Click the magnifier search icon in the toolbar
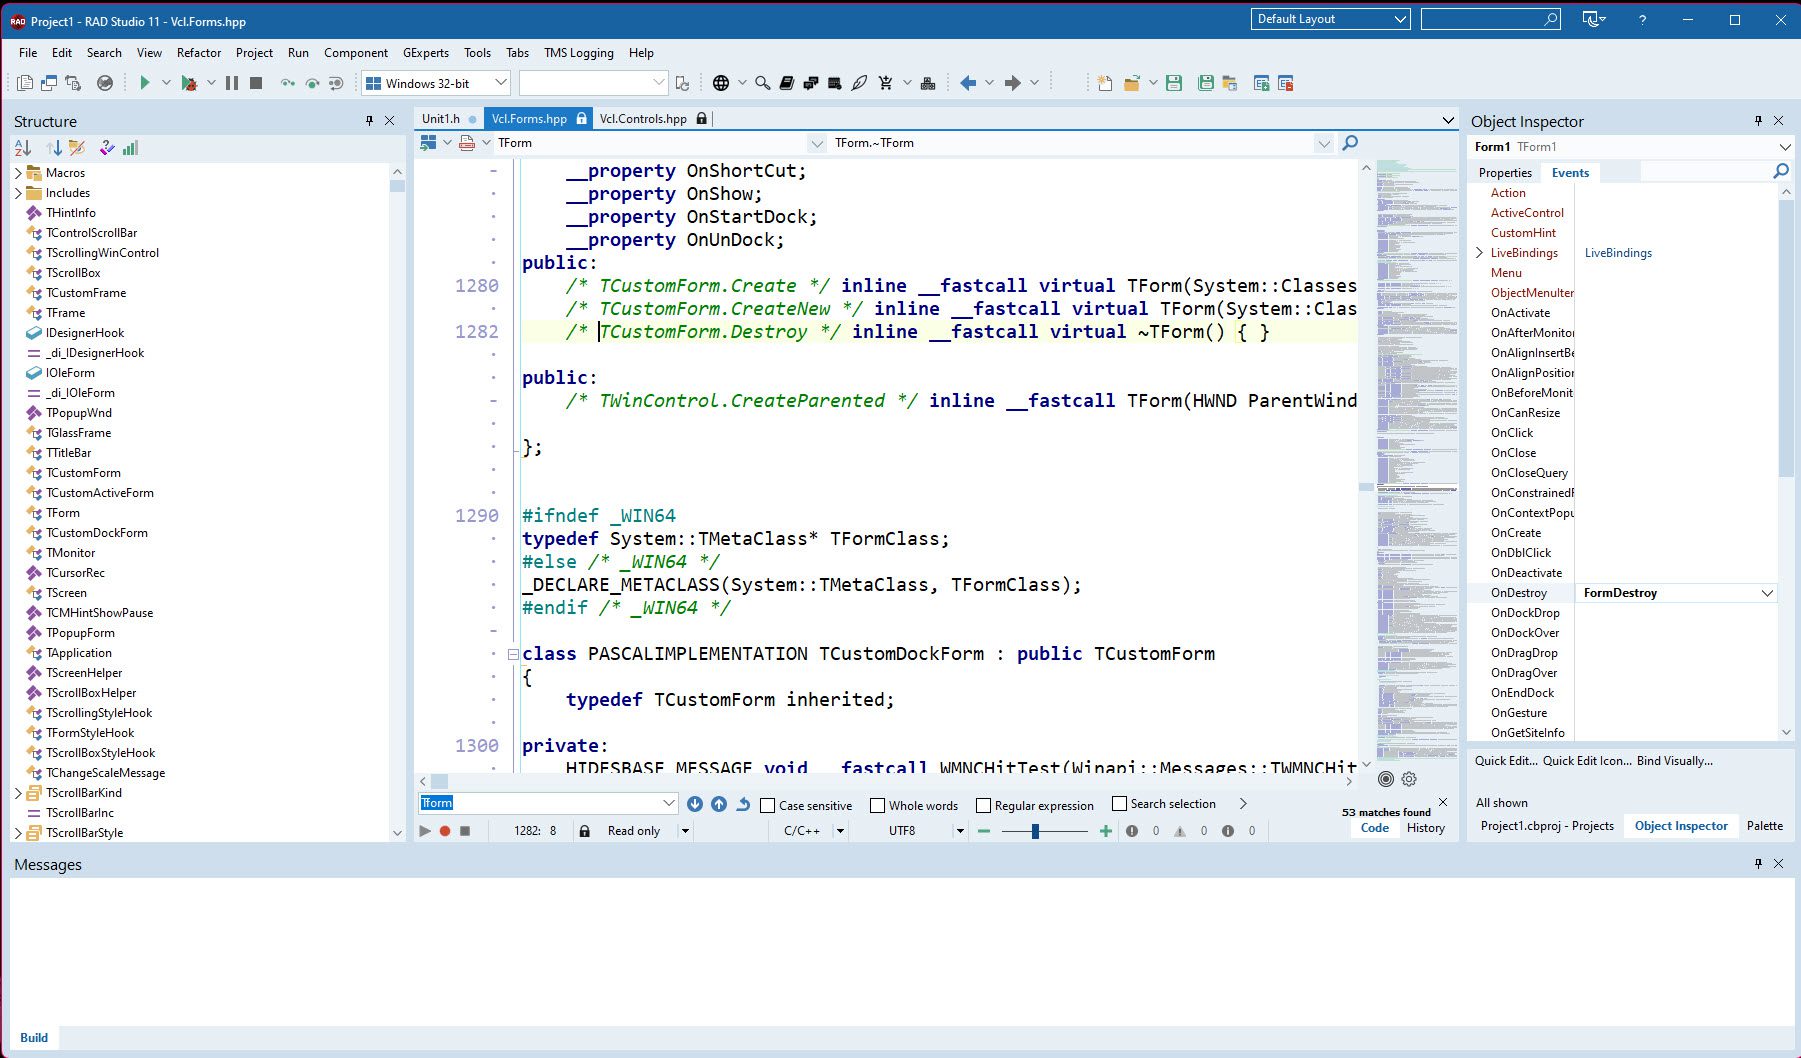This screenshot has width=1801, height=1058. (763, 83)
